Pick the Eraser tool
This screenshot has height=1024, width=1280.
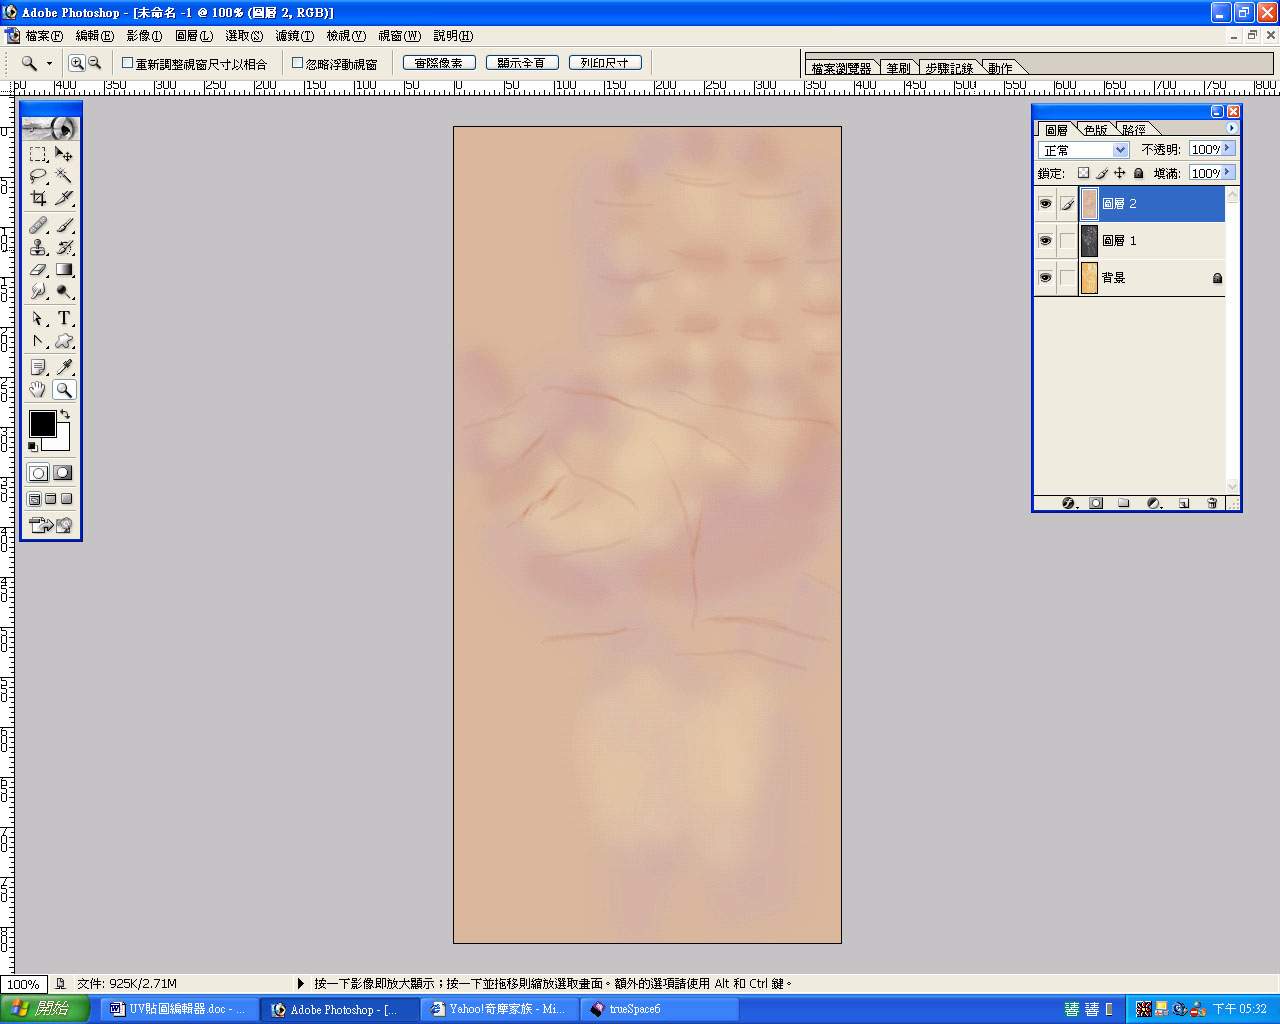click(38, 270)
